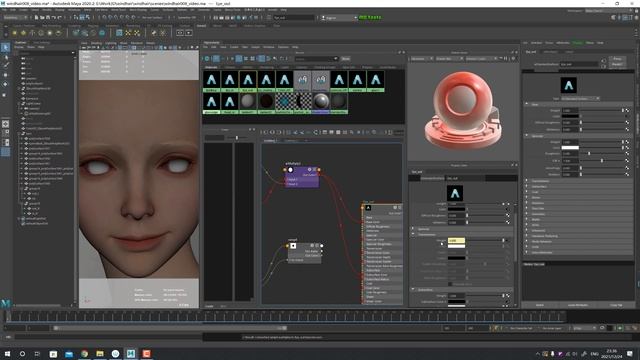Select the arrow Select tool in toolbox
Viewport: 640px width, 360px height.
tap(5, 48)
